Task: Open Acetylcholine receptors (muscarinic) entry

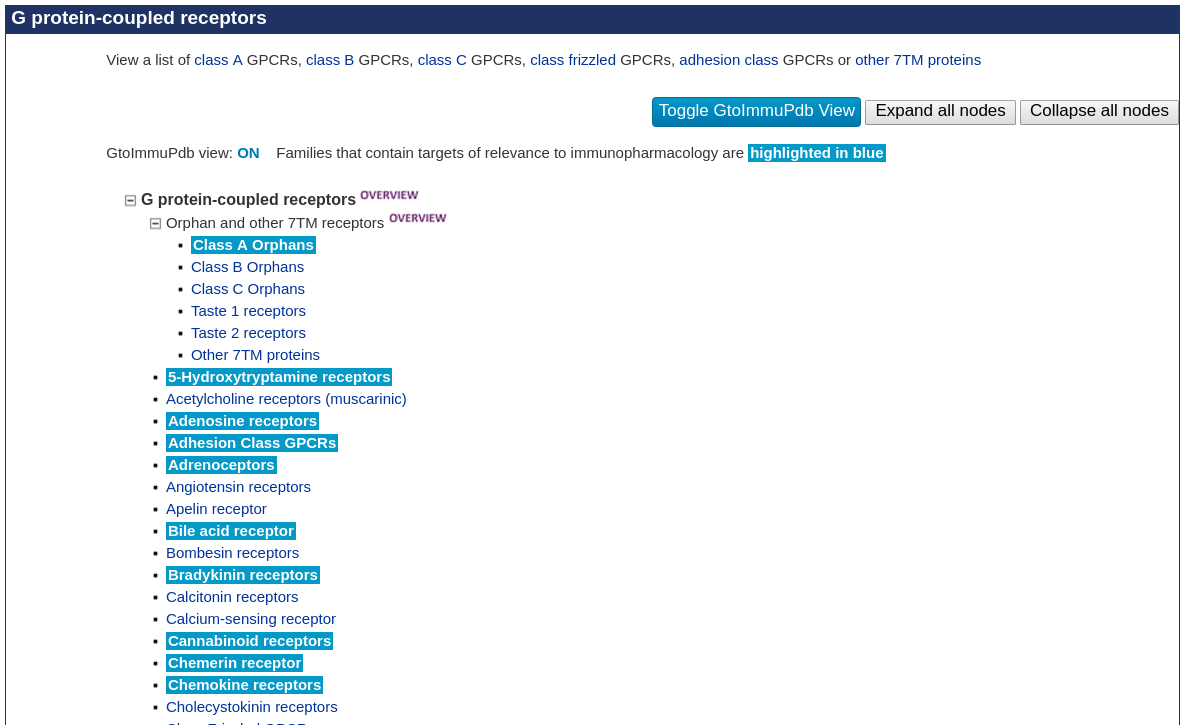Action: click(x=286, y=399)
